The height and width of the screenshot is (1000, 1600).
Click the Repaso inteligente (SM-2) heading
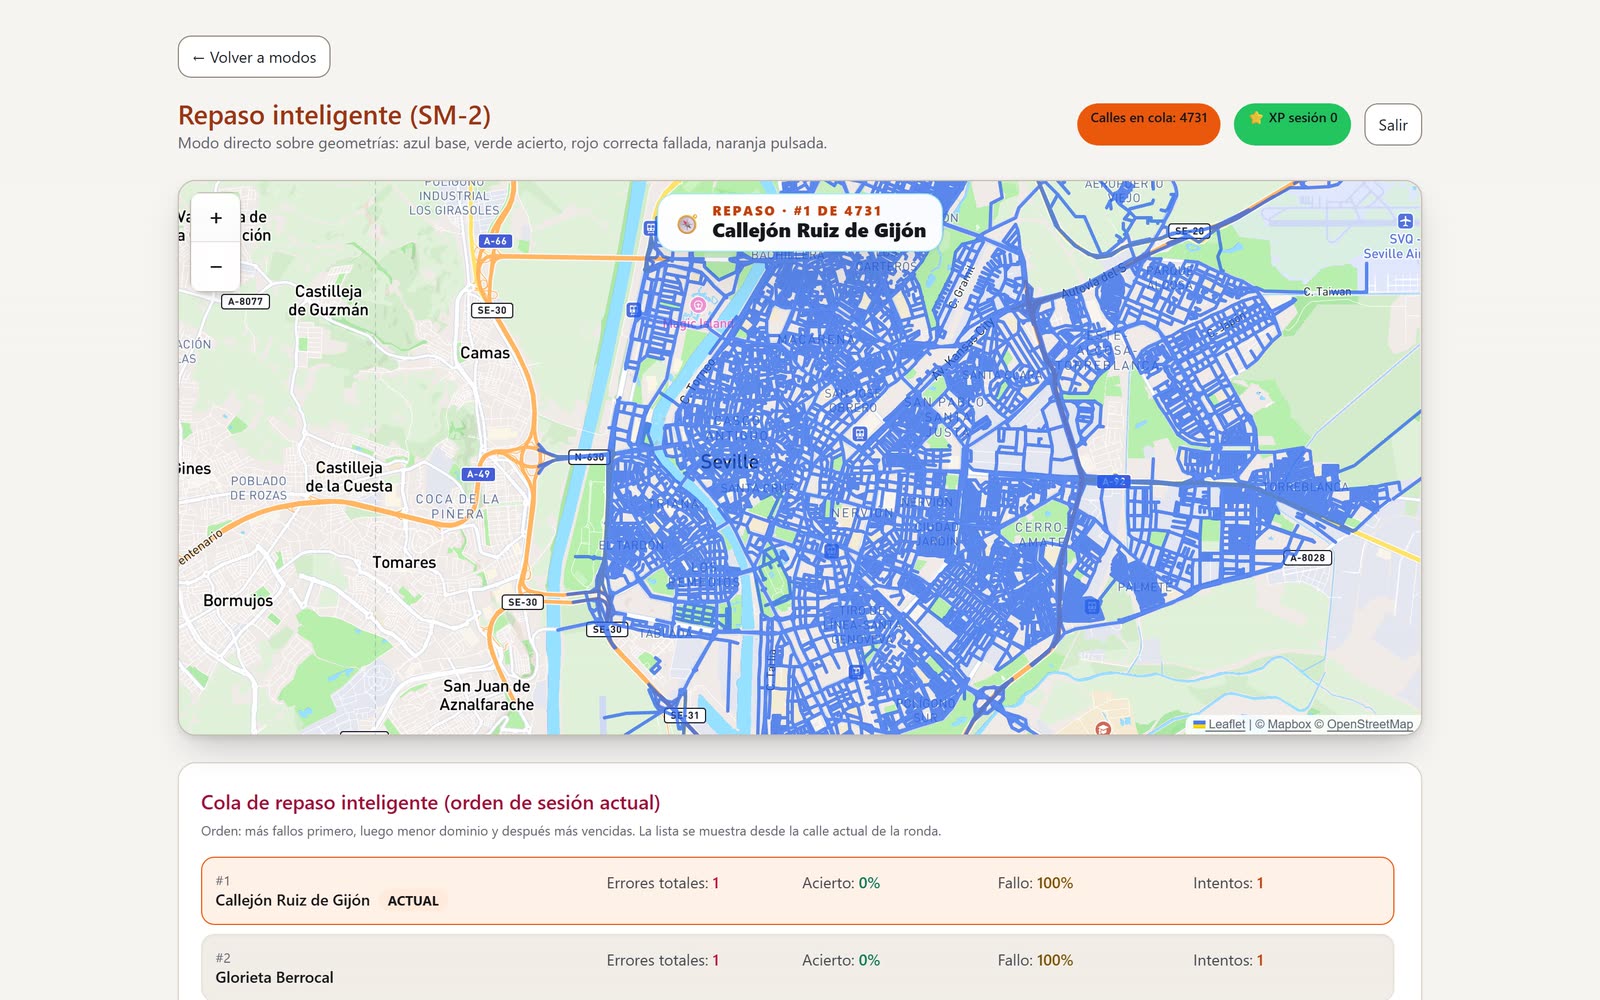coord(334,115)
